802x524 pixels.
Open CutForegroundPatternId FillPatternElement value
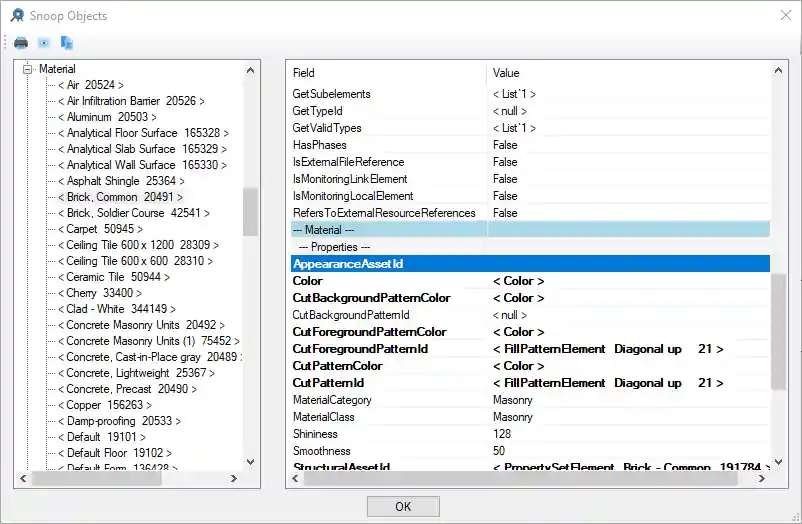click(x=607, y=349)
